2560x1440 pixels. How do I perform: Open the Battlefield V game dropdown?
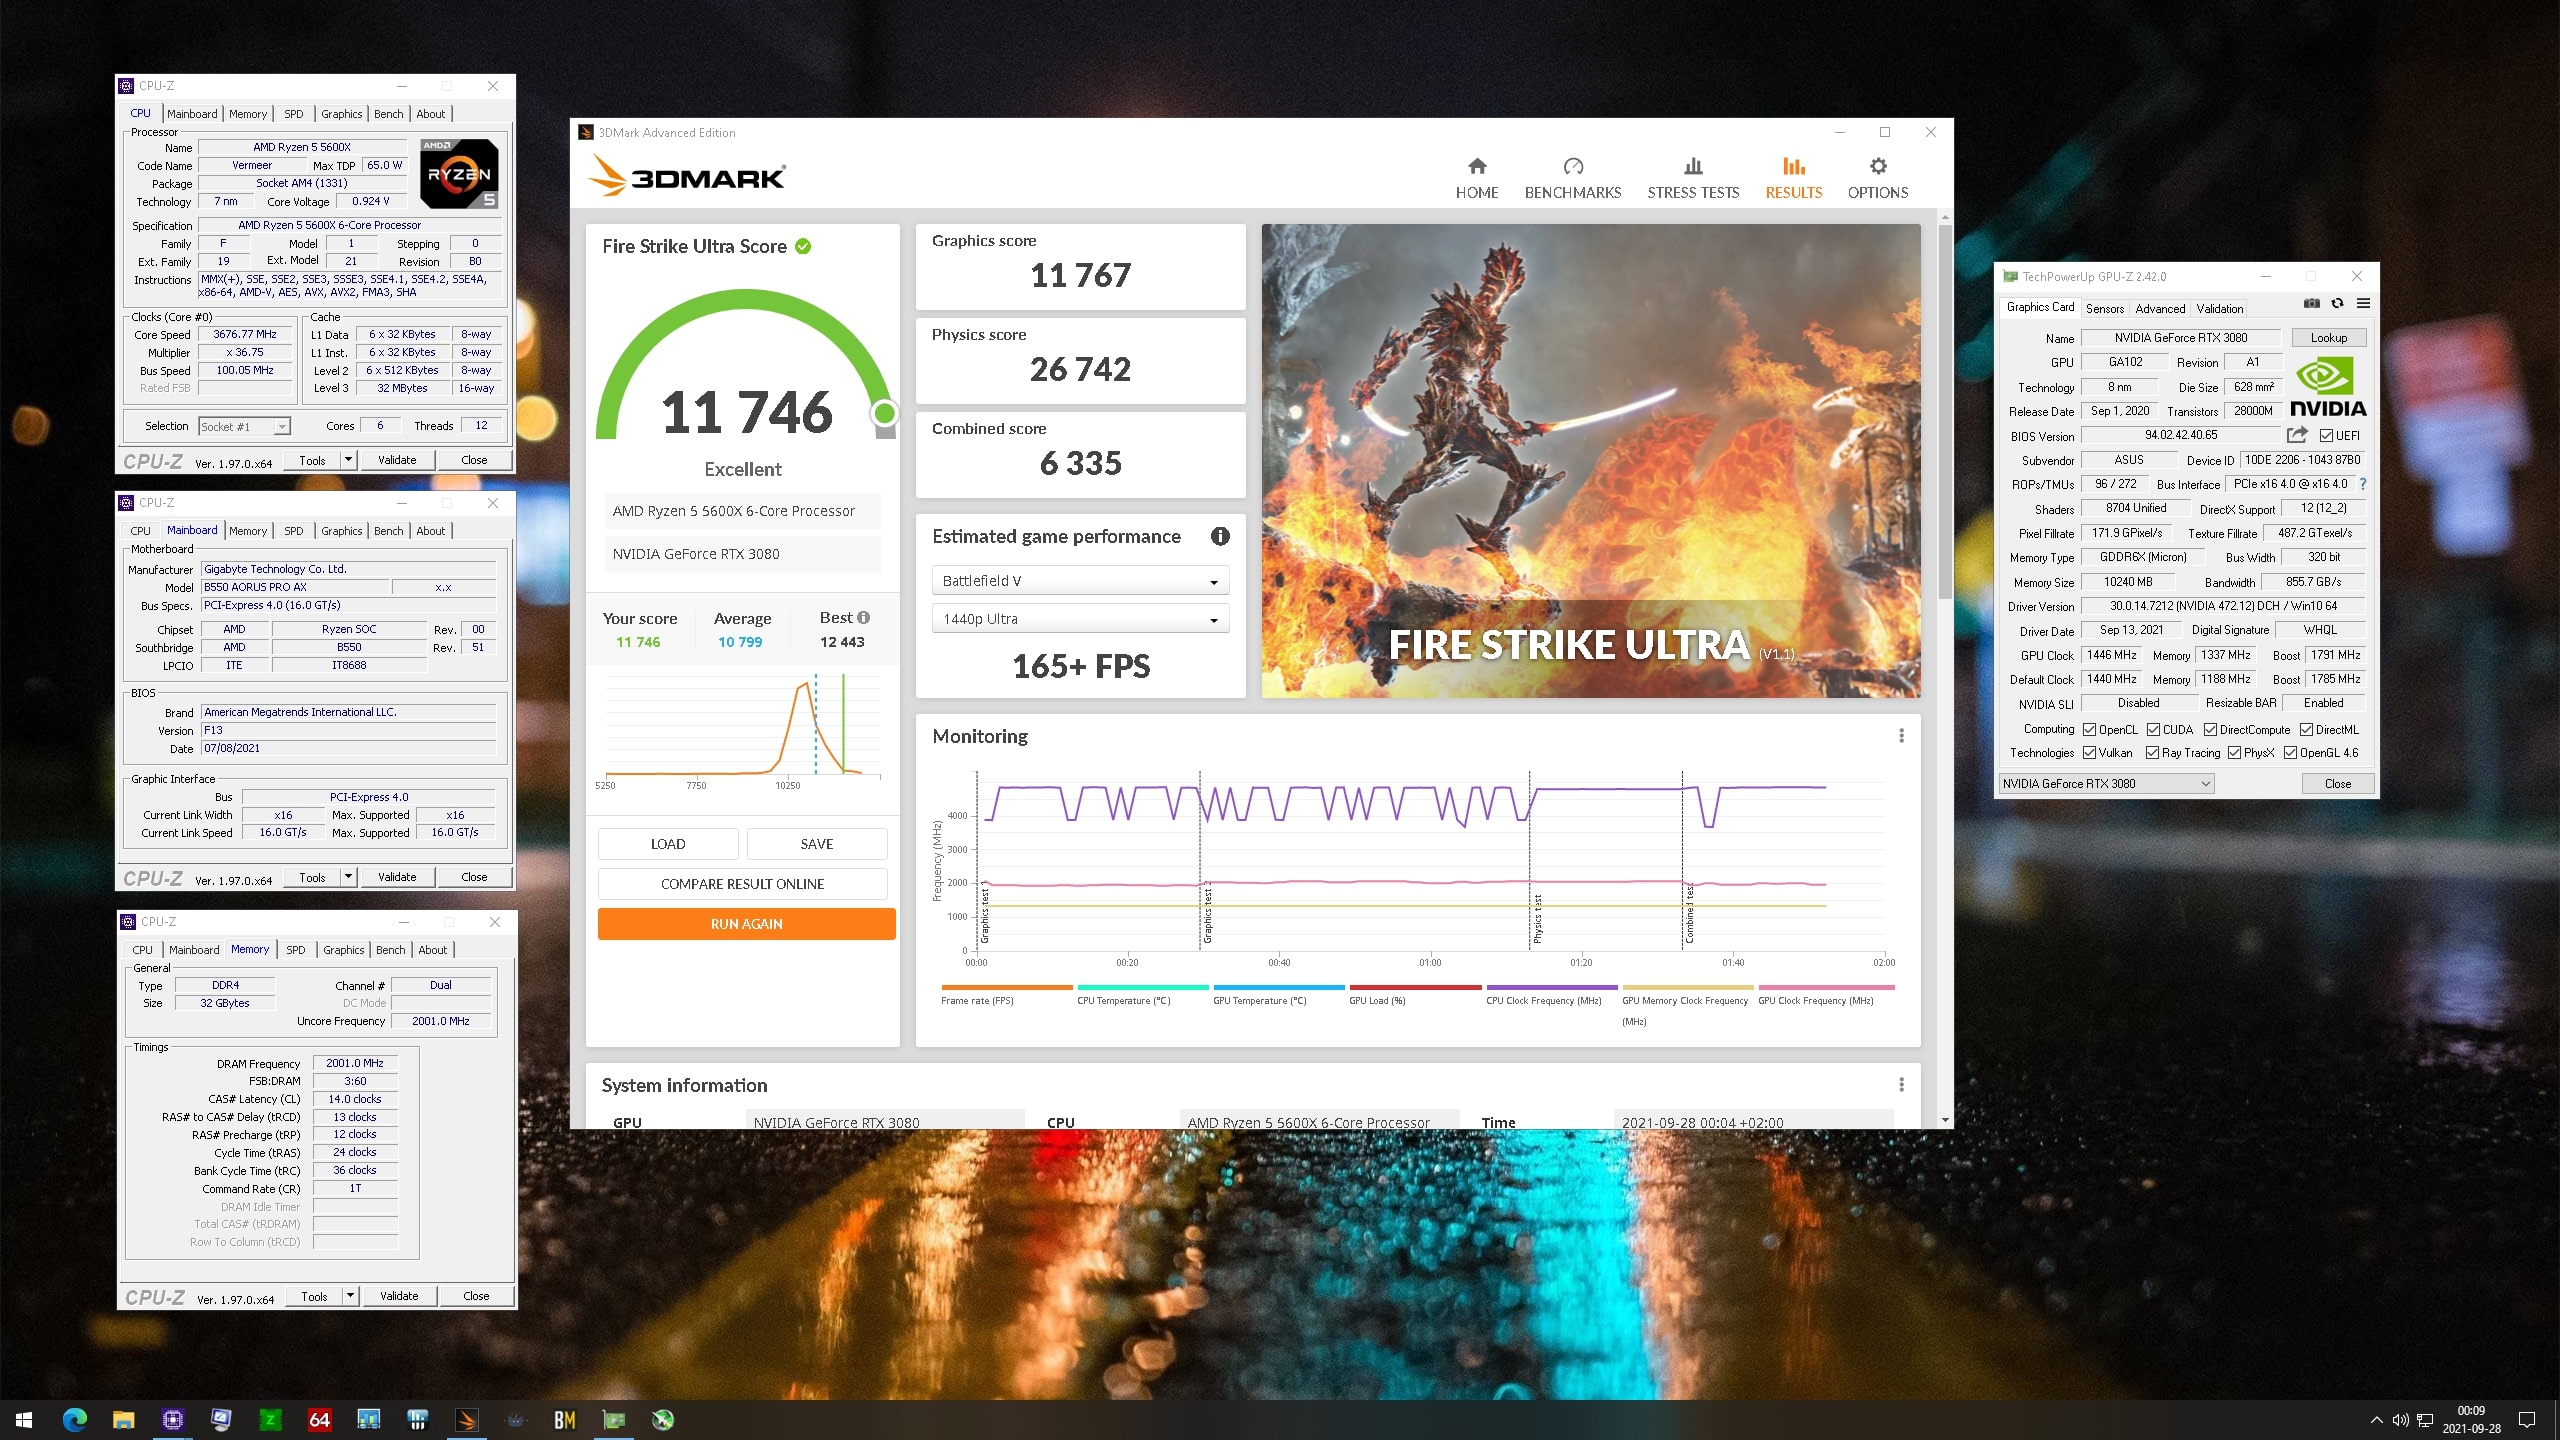[1080, 580]
